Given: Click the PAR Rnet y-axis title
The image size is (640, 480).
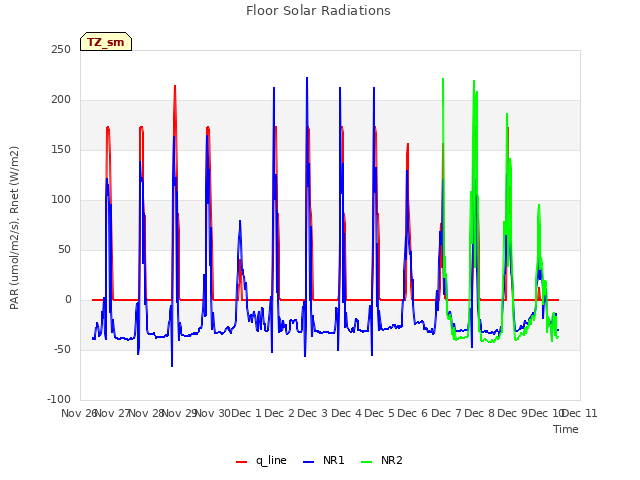Looking at the screenshot, I should (14, 228).
